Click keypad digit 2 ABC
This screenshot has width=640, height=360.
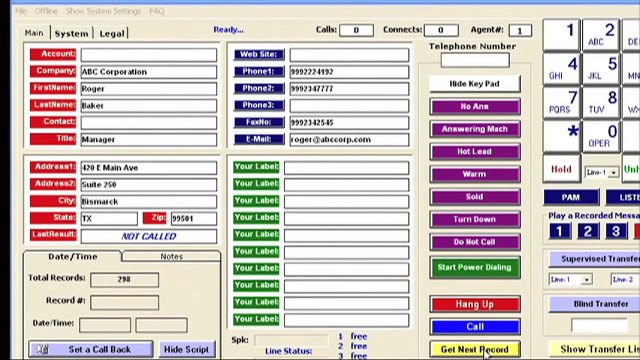pyautogui.click(x=601, y=35)
